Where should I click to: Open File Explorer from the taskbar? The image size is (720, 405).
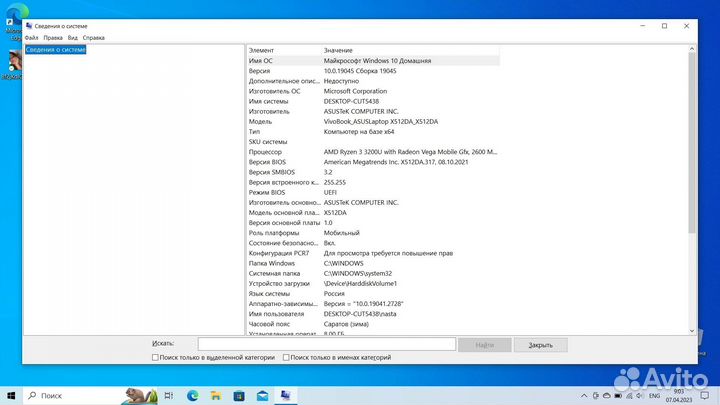coord(215,395)
